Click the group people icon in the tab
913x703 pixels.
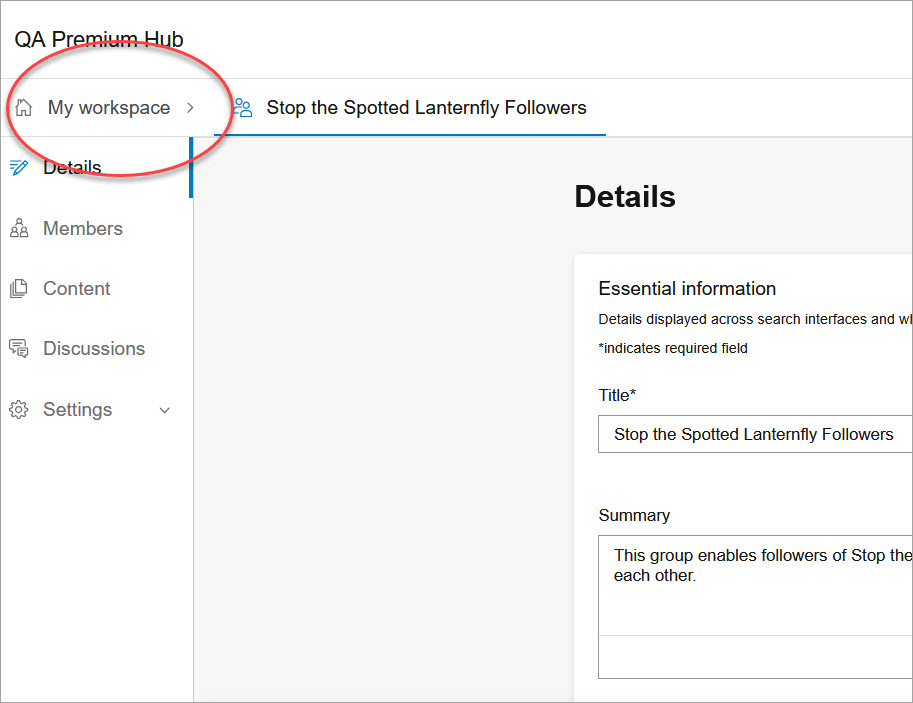pos(242,108)
